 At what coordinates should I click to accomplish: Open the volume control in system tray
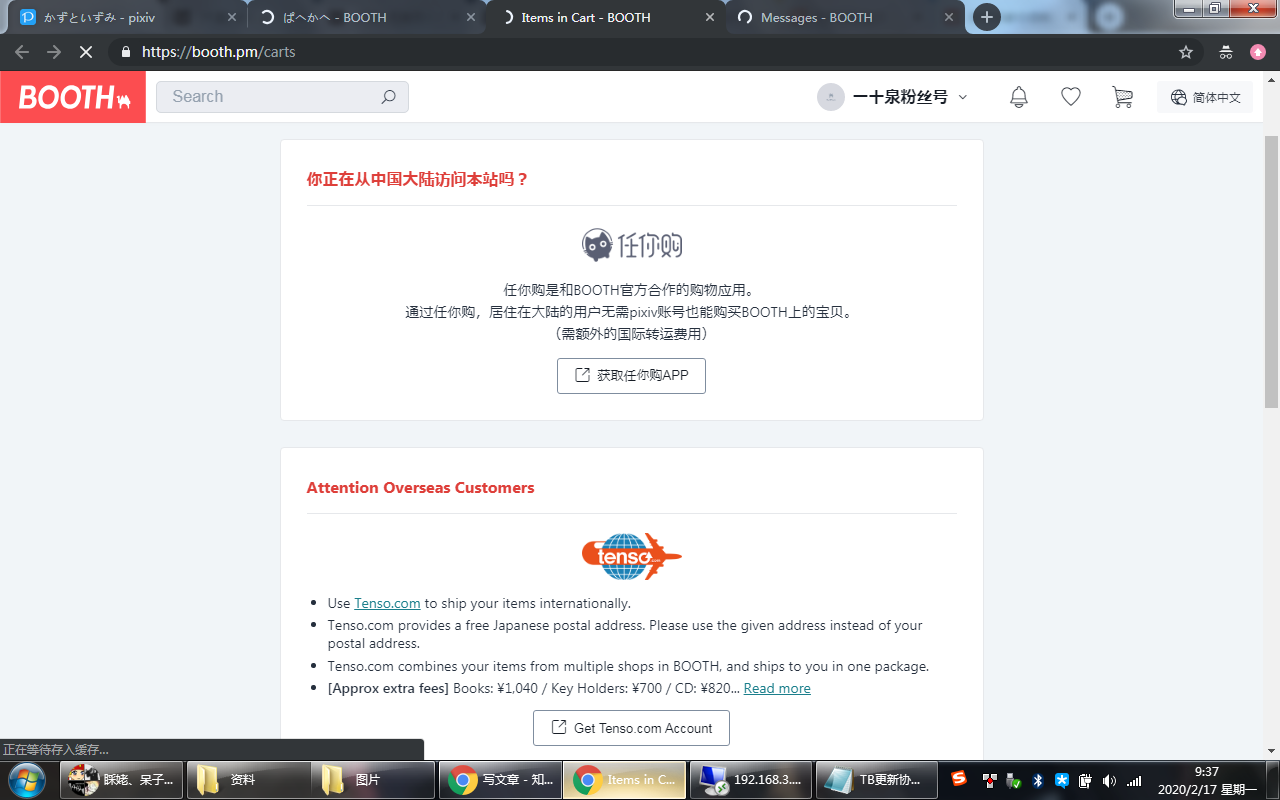point(1108,780)
